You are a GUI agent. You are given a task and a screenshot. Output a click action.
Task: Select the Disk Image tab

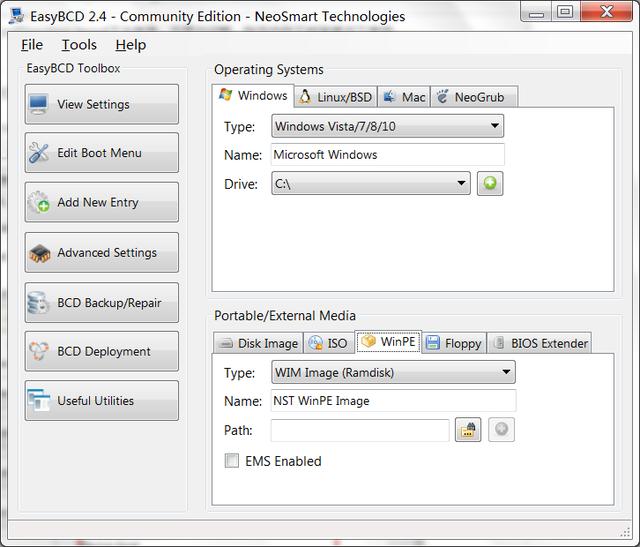point(258,343)
